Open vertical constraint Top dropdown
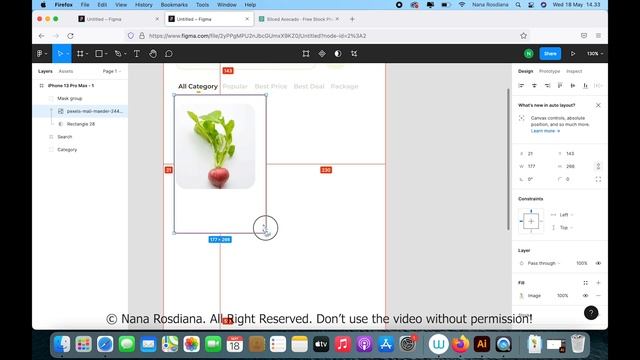The width and height of the screenshot is (640, 360). (567, 228)
